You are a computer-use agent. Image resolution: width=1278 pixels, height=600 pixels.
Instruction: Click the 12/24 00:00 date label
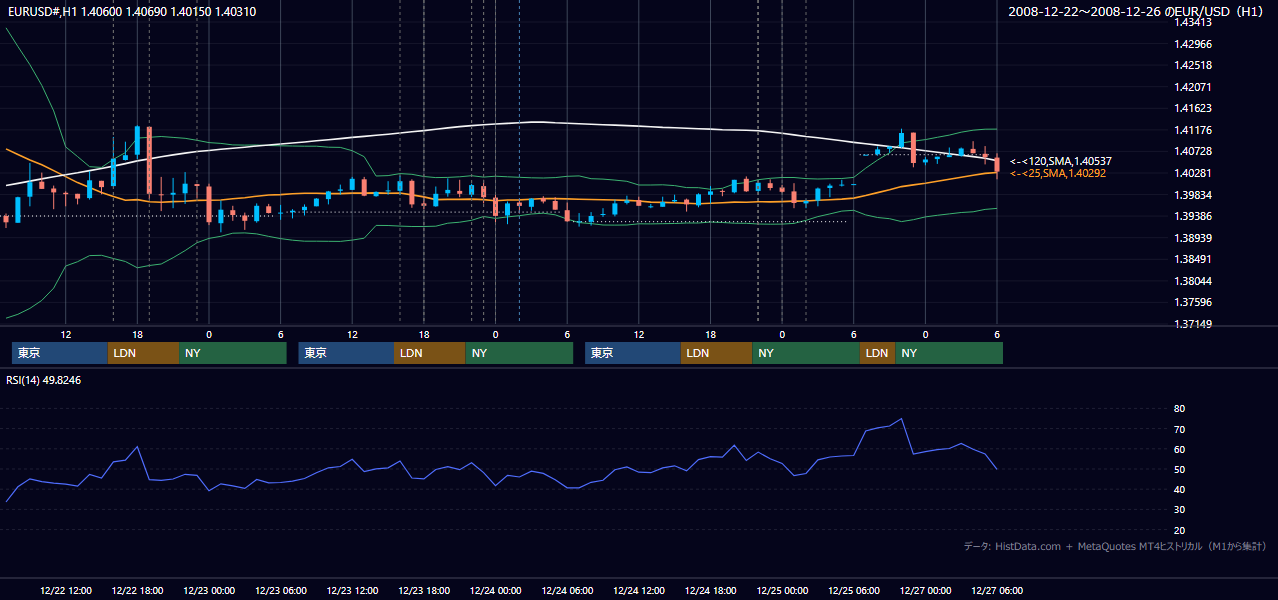(495, 591)
